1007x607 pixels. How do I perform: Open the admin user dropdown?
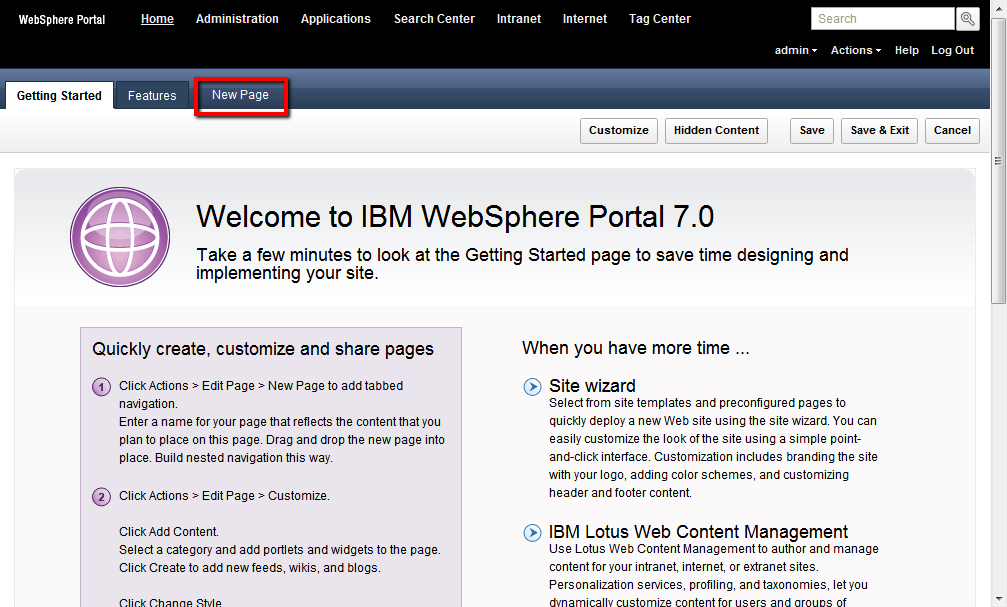coord(796,50)
